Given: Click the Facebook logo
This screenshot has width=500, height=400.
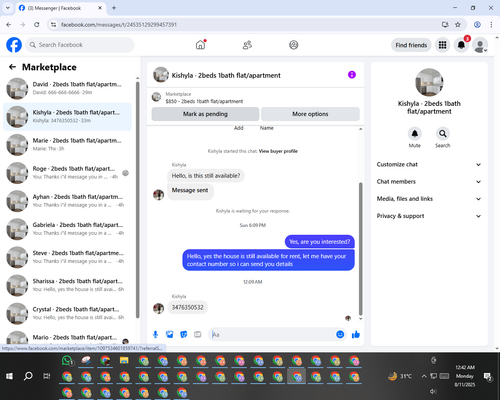Looking at the screenshot, I should click(14, 45).
